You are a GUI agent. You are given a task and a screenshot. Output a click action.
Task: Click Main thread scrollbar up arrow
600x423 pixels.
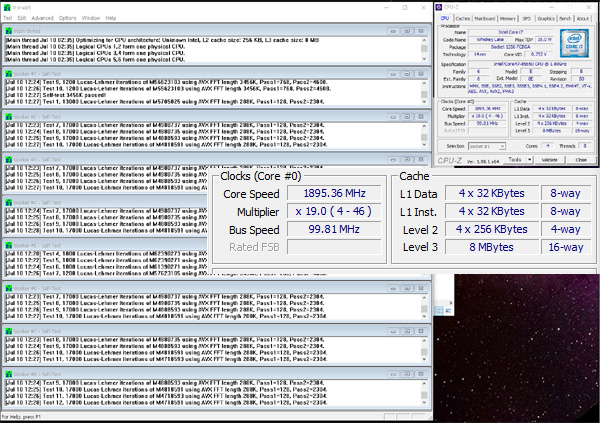pyautogui.click(x=424, y=40)
